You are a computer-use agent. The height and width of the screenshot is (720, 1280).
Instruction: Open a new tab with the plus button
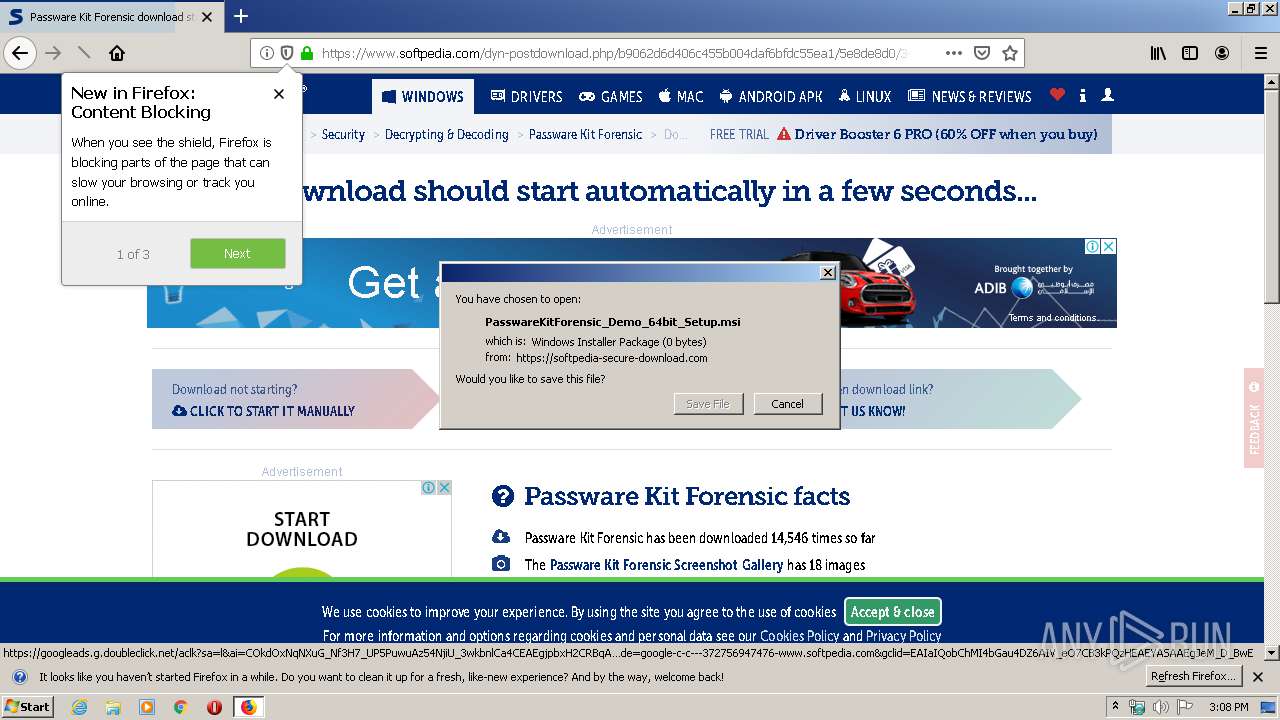click(241, 16)
